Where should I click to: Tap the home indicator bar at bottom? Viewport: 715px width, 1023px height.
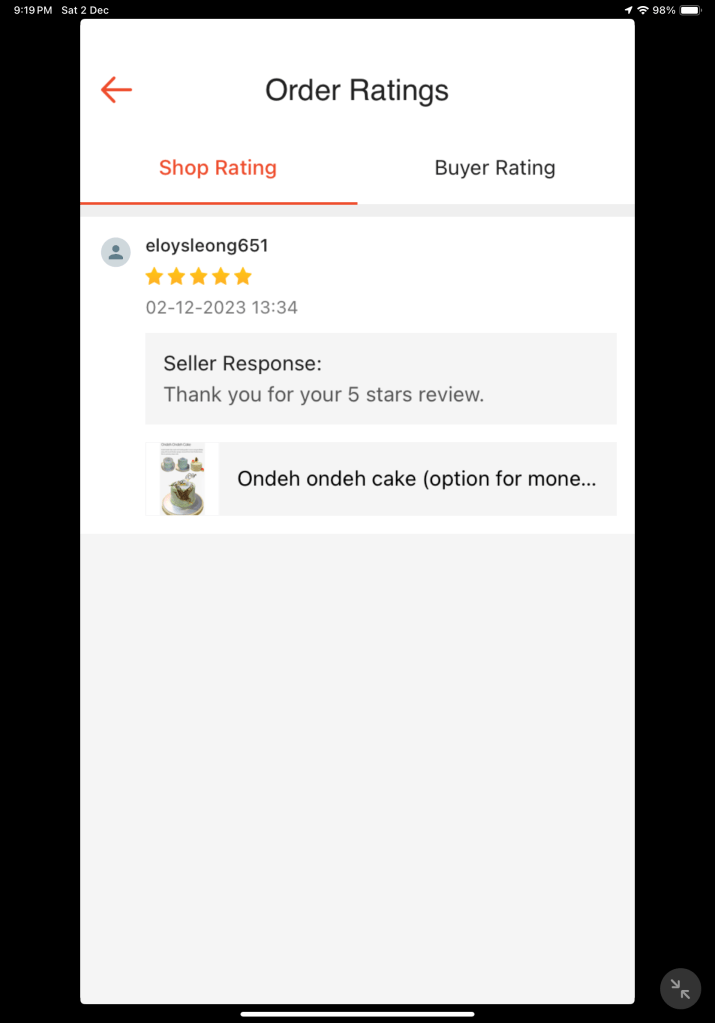[x=358, y=1015]
